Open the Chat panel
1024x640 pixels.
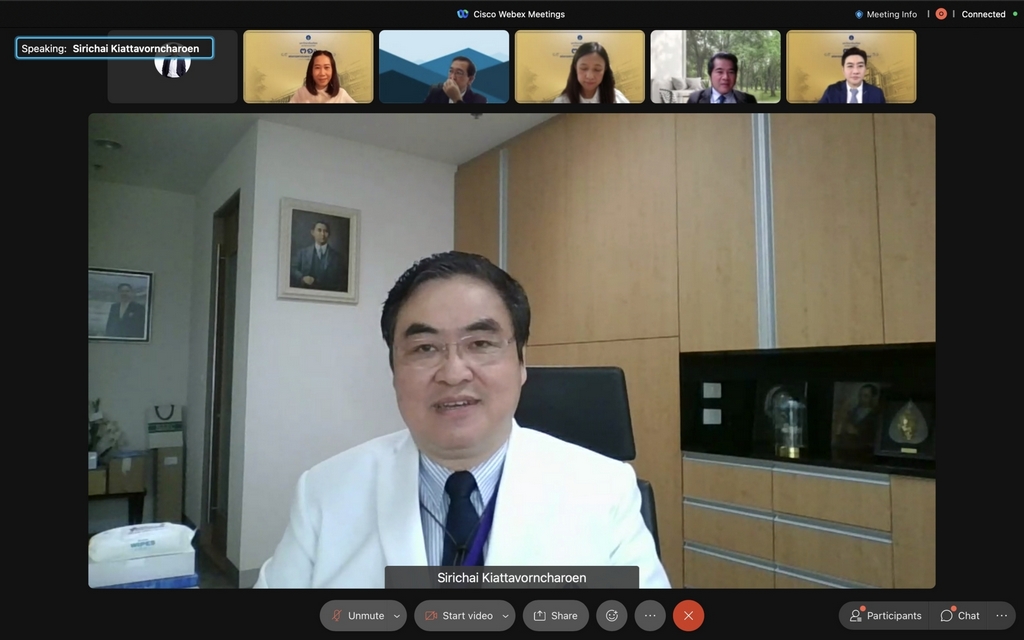pos(960,616)
